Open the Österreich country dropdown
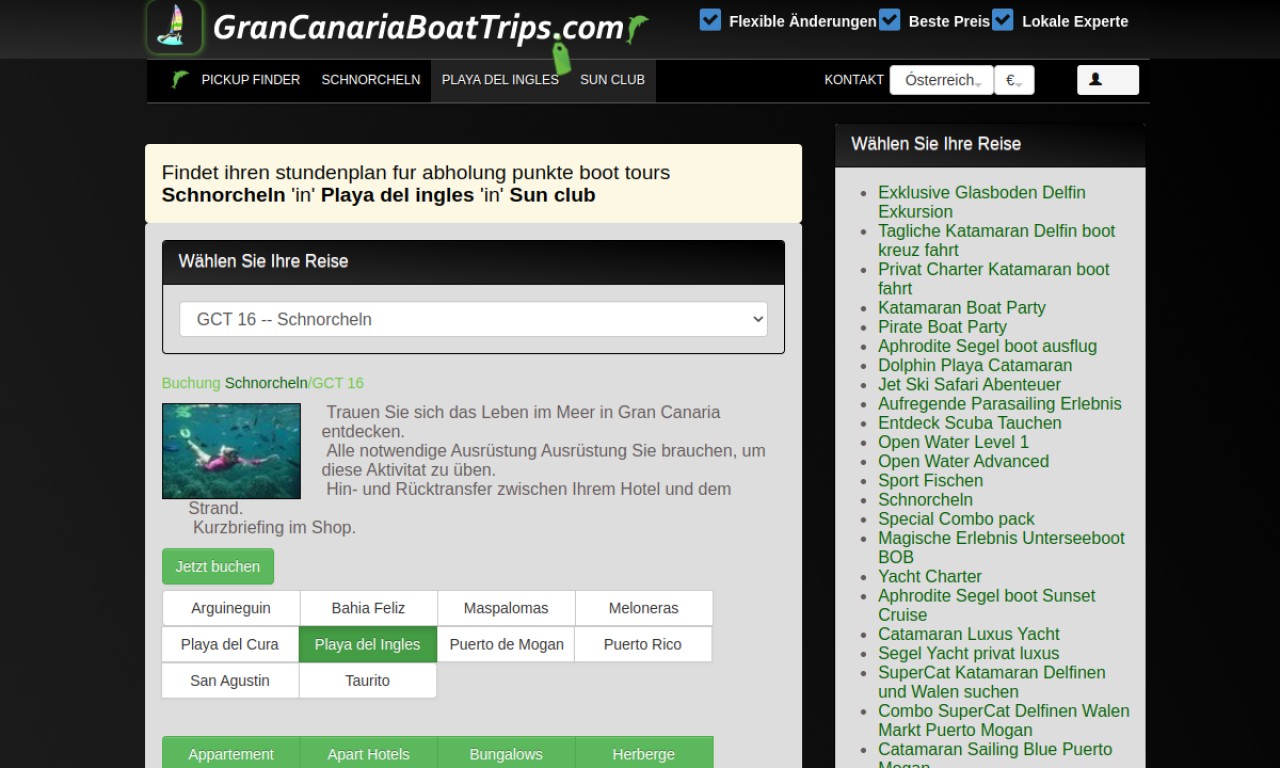 [x=941, y=80]
